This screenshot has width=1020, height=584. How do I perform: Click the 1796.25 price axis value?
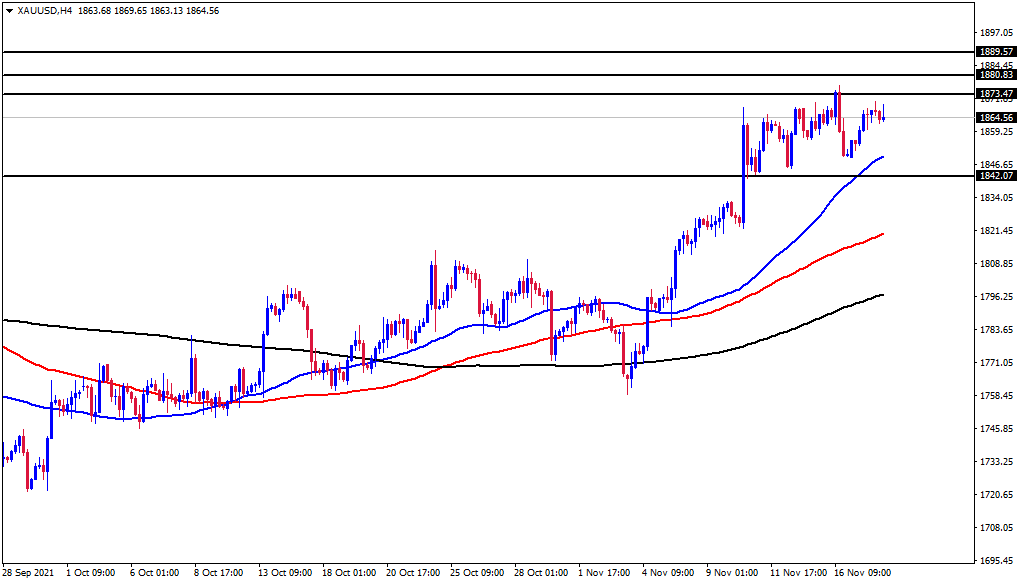click(x=997, y=297)
